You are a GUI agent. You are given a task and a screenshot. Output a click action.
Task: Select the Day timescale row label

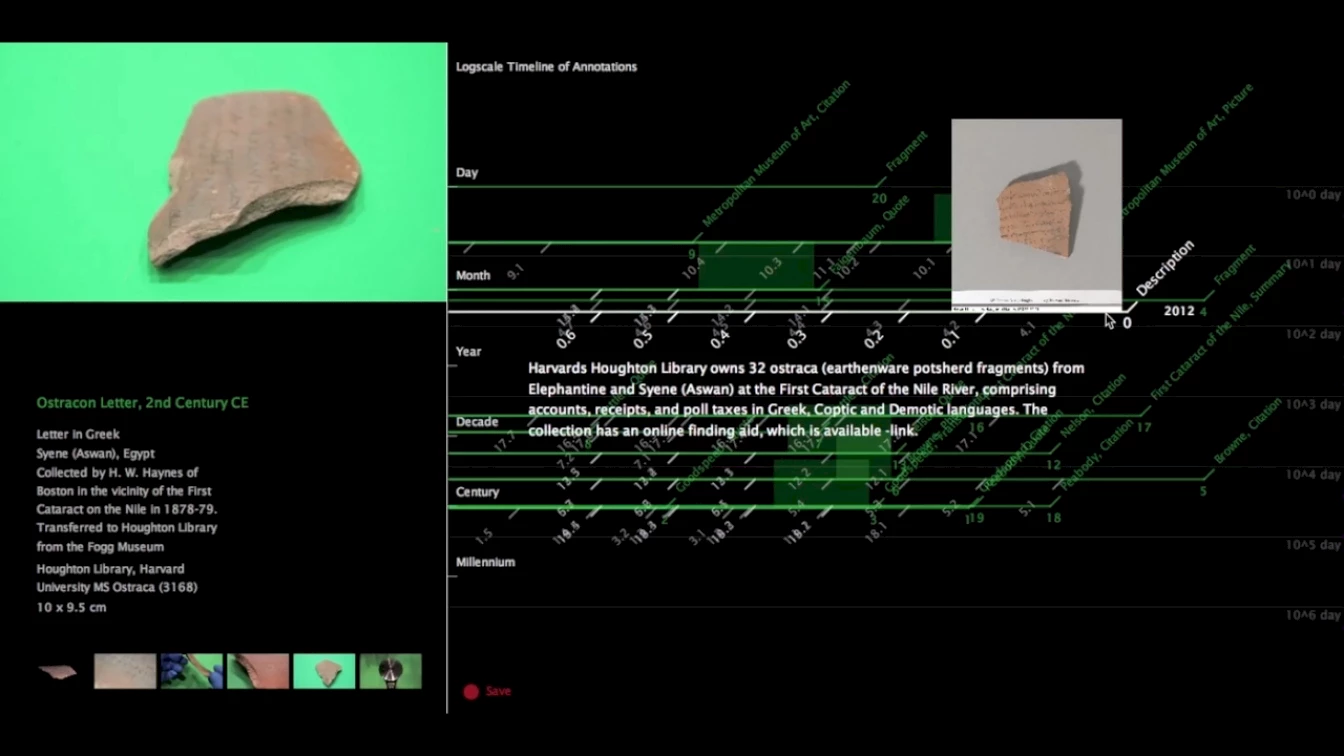[x=467, y=173]
